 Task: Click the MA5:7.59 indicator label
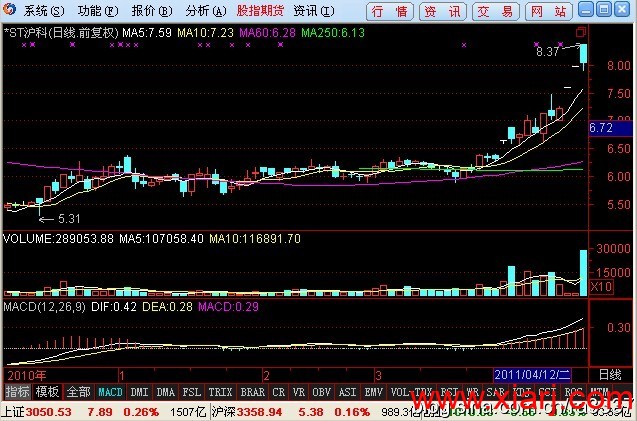(x=147, y=33)
